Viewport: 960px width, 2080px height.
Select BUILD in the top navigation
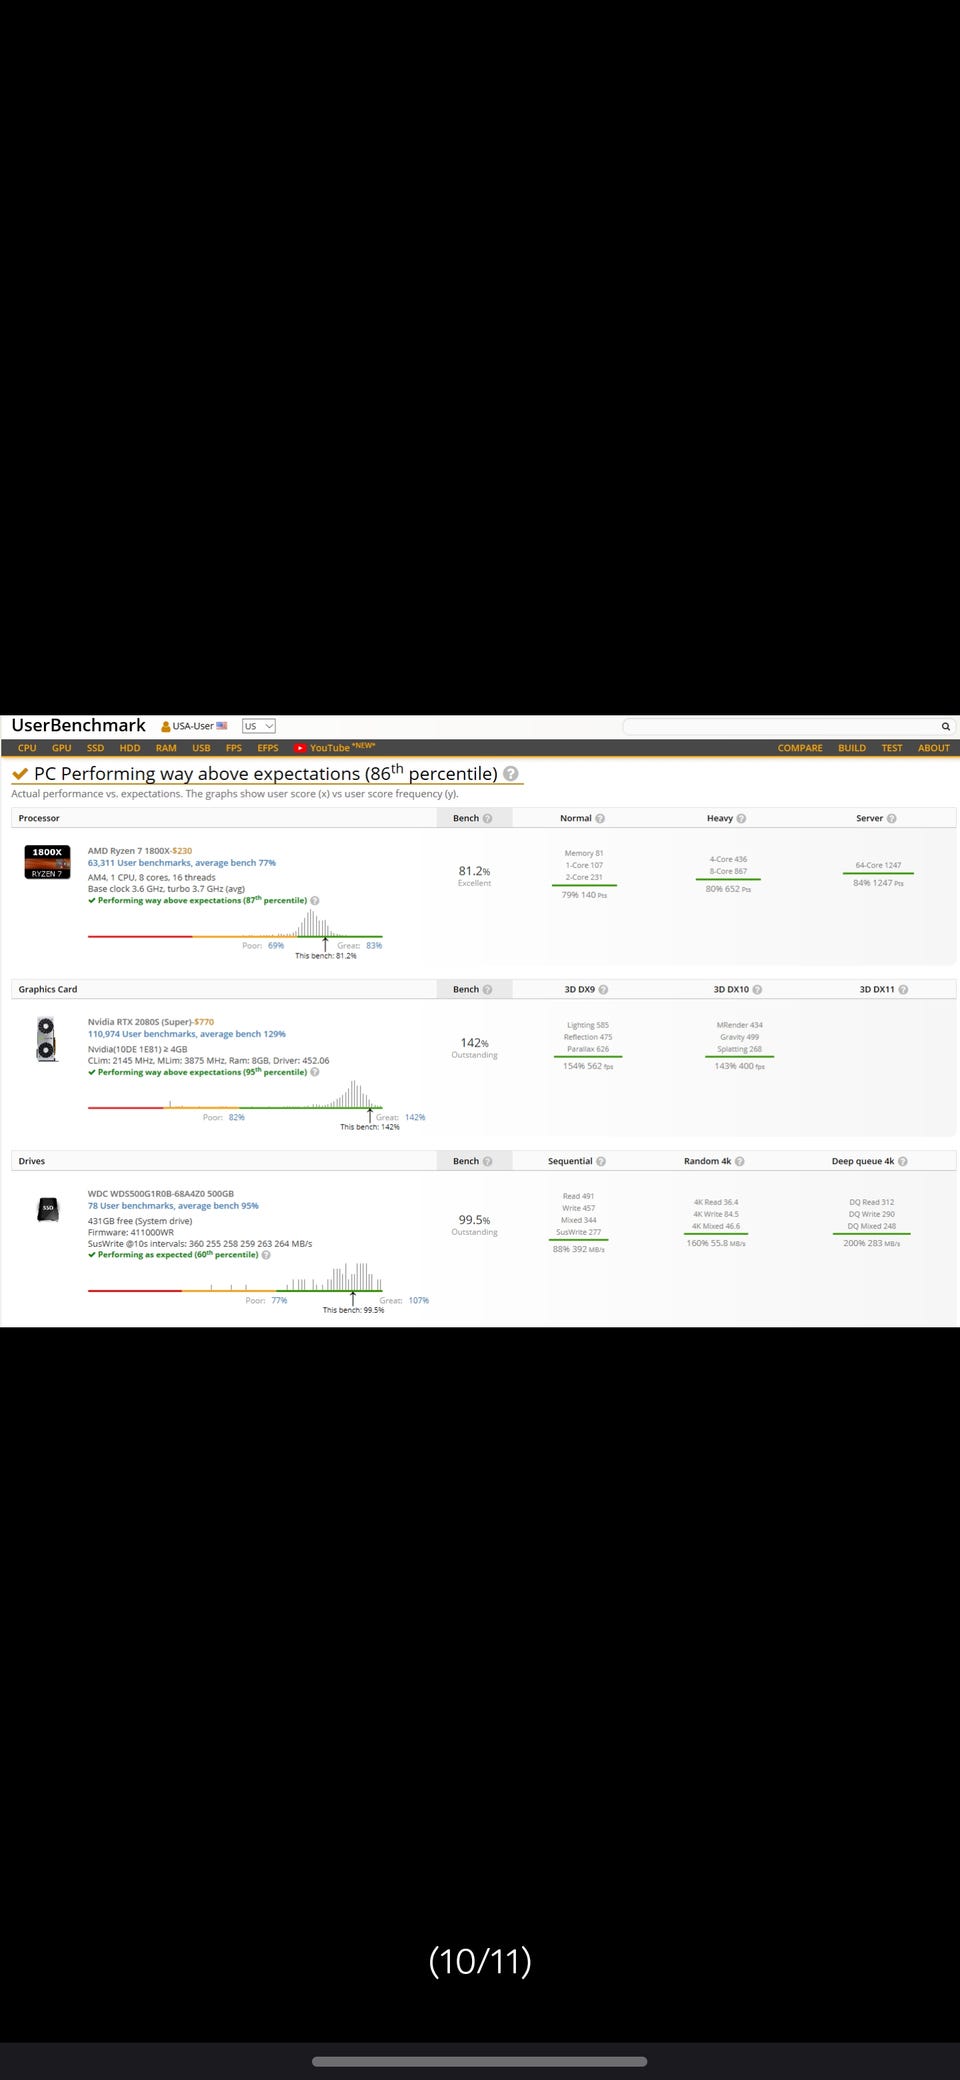coord(852,748)
